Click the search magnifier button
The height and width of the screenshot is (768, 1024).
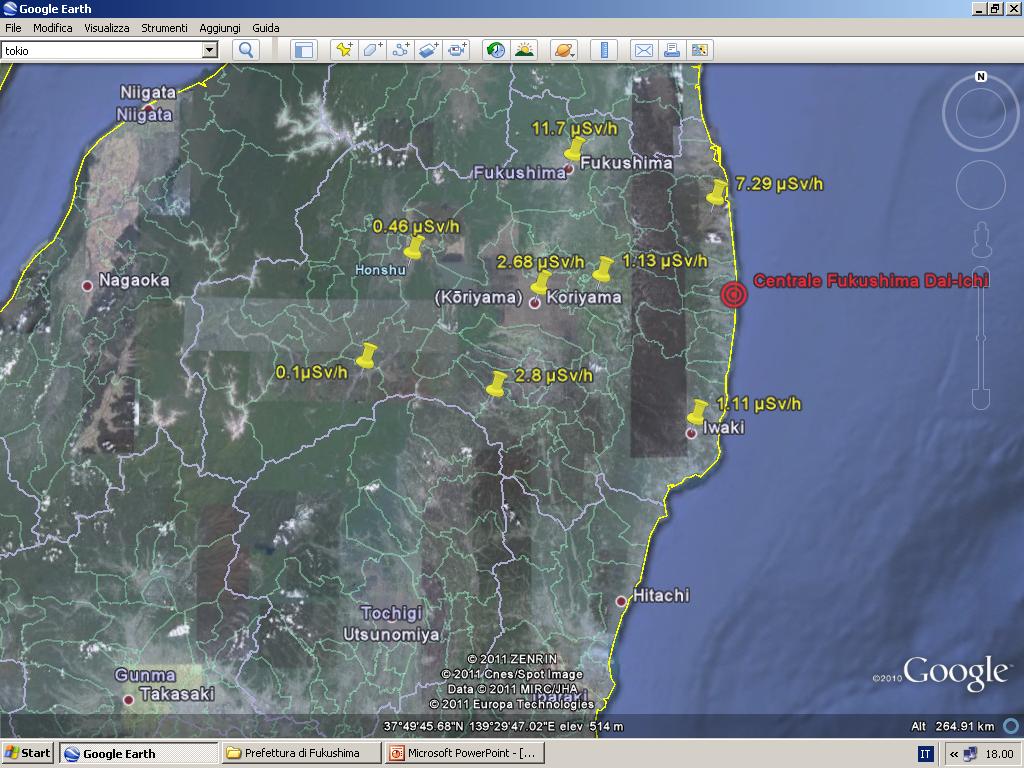246,50
